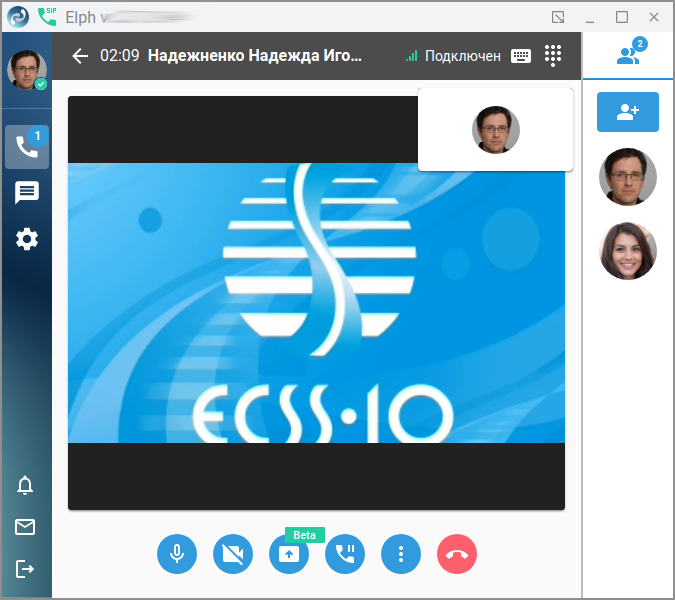Click the green SIP phone icon

[x=47, y=17]
